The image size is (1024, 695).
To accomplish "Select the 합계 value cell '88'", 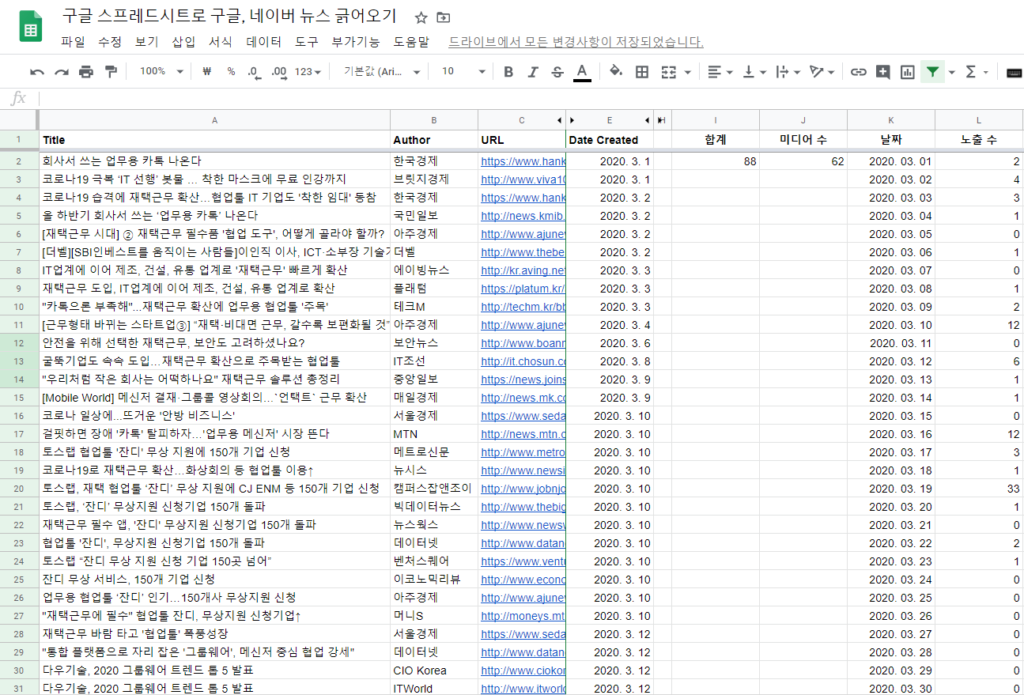I will point(715,161).
